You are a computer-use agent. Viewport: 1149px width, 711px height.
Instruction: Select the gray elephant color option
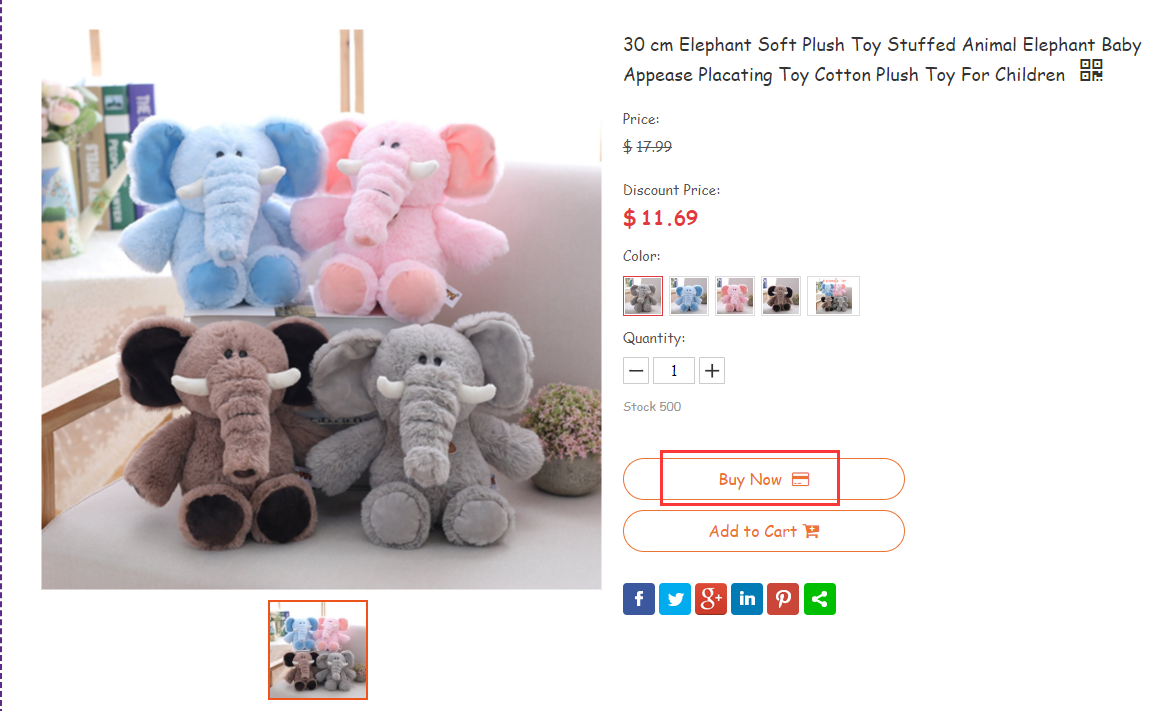click(643, 296)
